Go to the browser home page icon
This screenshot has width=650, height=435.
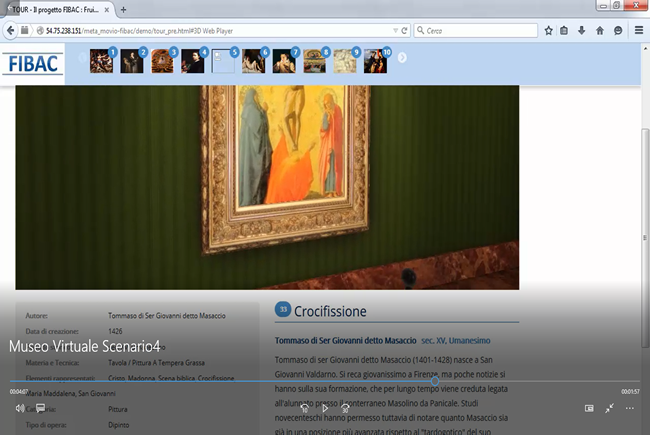[599, 30]
